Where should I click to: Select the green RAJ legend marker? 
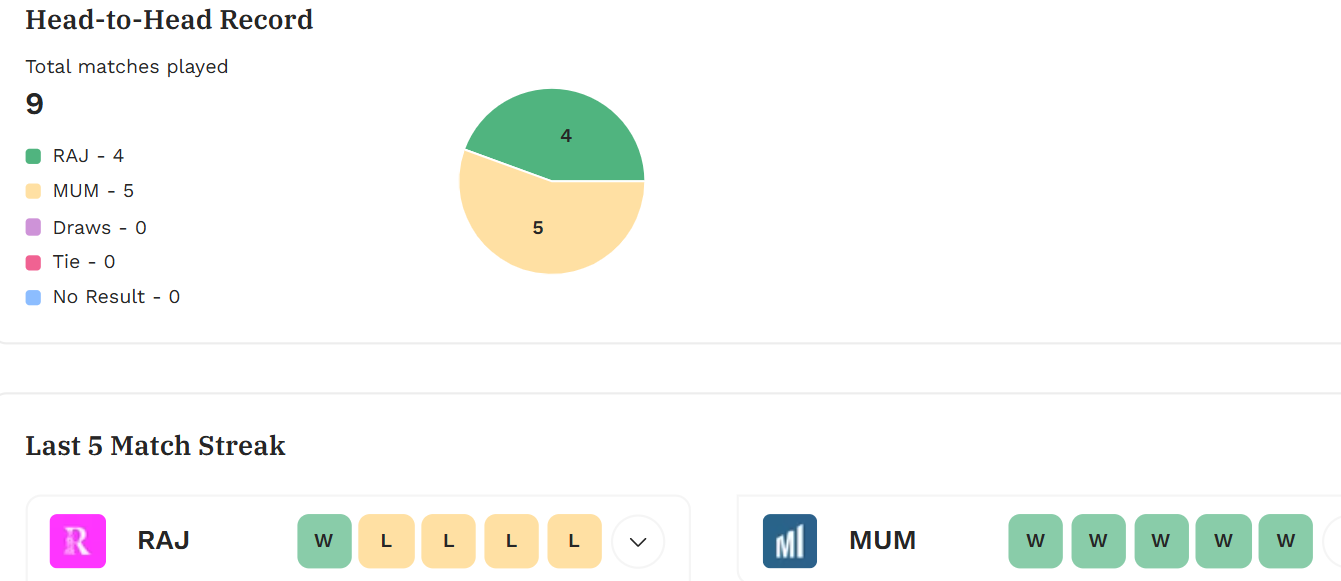coord(33,156)
